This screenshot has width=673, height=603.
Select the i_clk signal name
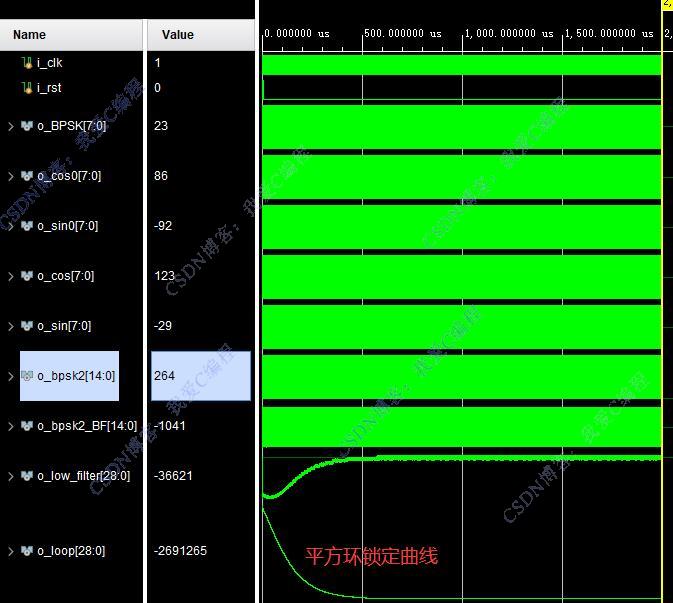pyautogui.click(x=50, y=63)
